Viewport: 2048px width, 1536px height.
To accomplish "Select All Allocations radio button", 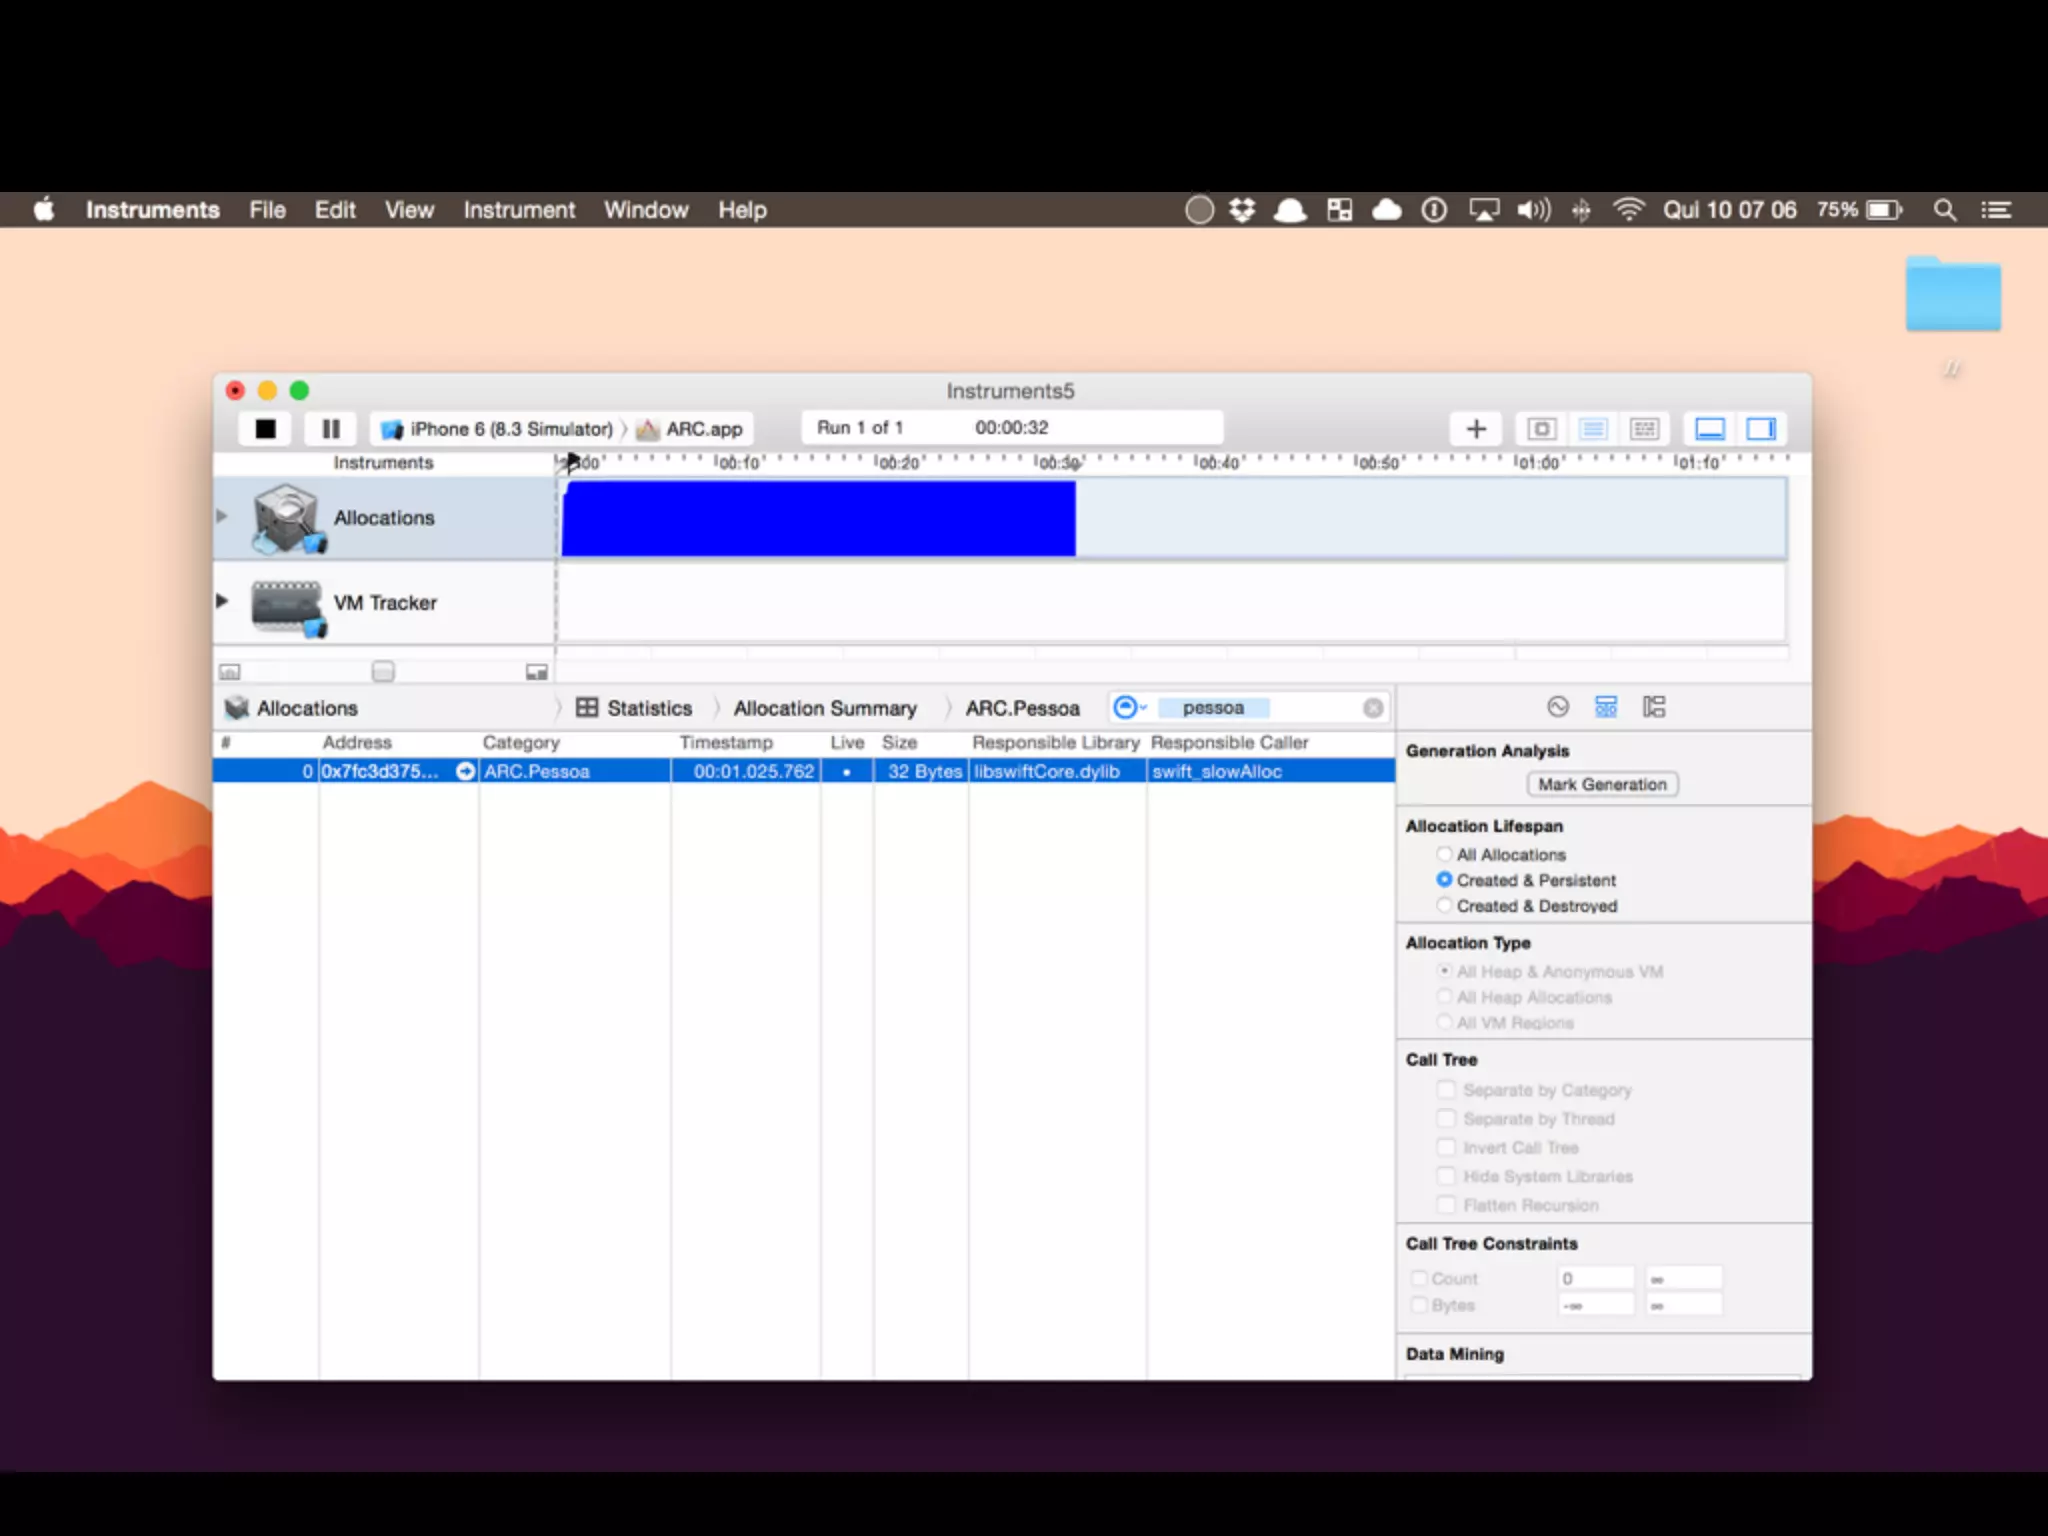I will tap(1444, 854).
